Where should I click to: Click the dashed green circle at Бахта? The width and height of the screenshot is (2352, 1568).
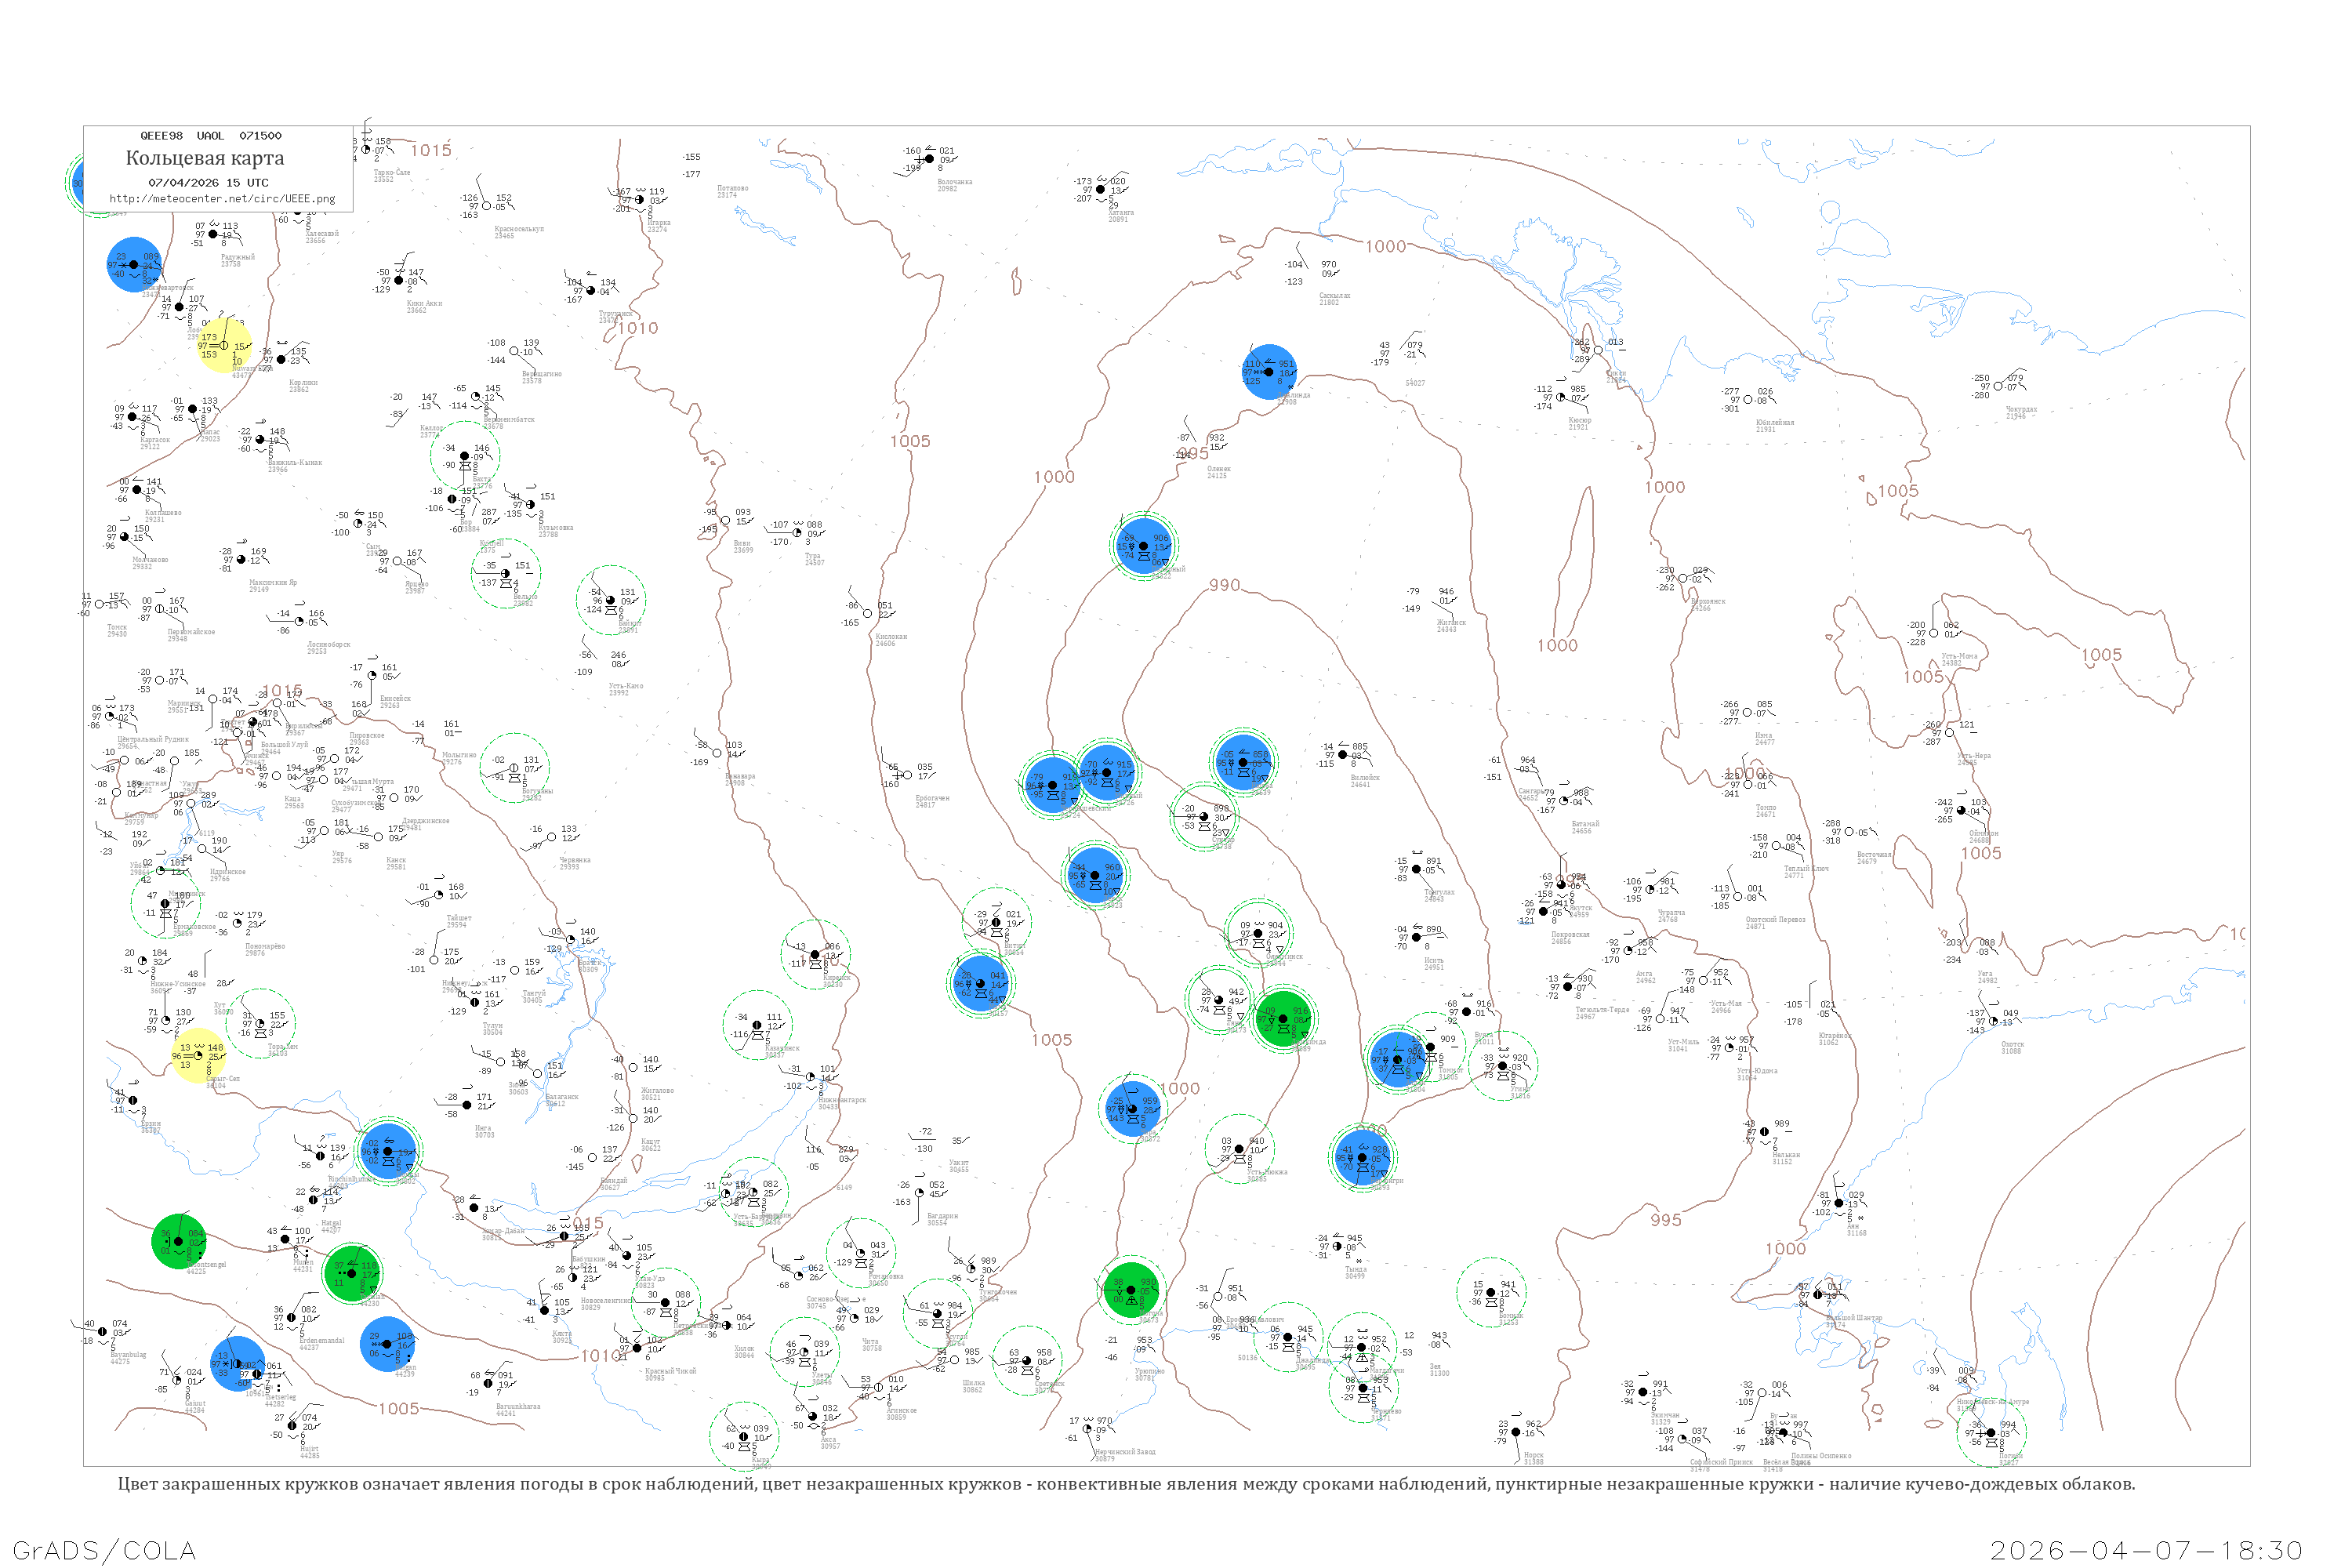click(465, 456)
